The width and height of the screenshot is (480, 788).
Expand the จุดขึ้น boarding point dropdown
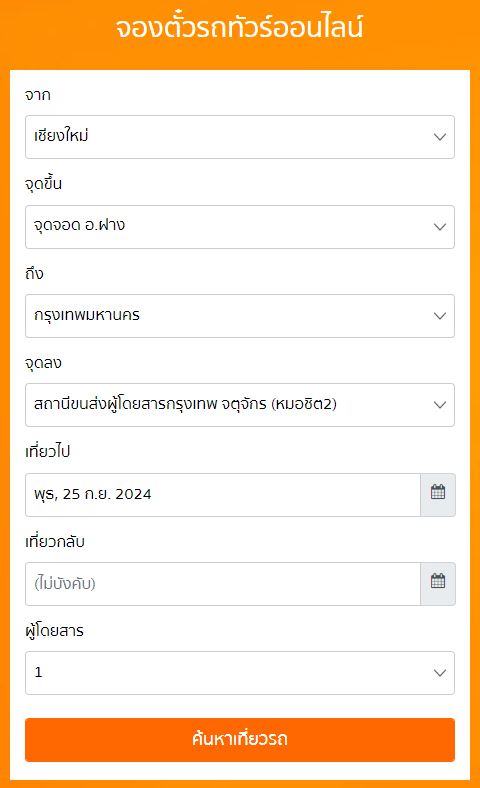[x=240, y=227]
